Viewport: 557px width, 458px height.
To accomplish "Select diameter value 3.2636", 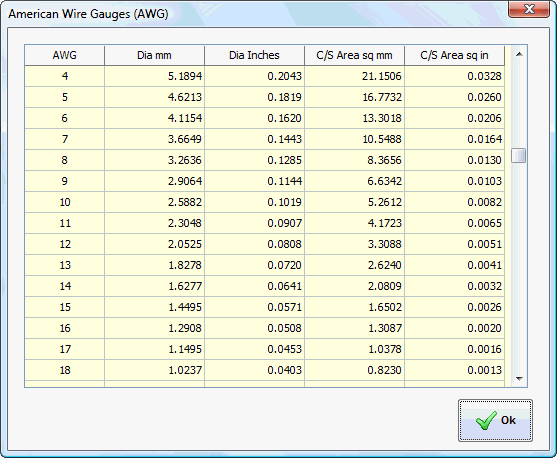I will pyautogui.click(x=155, y=160).
